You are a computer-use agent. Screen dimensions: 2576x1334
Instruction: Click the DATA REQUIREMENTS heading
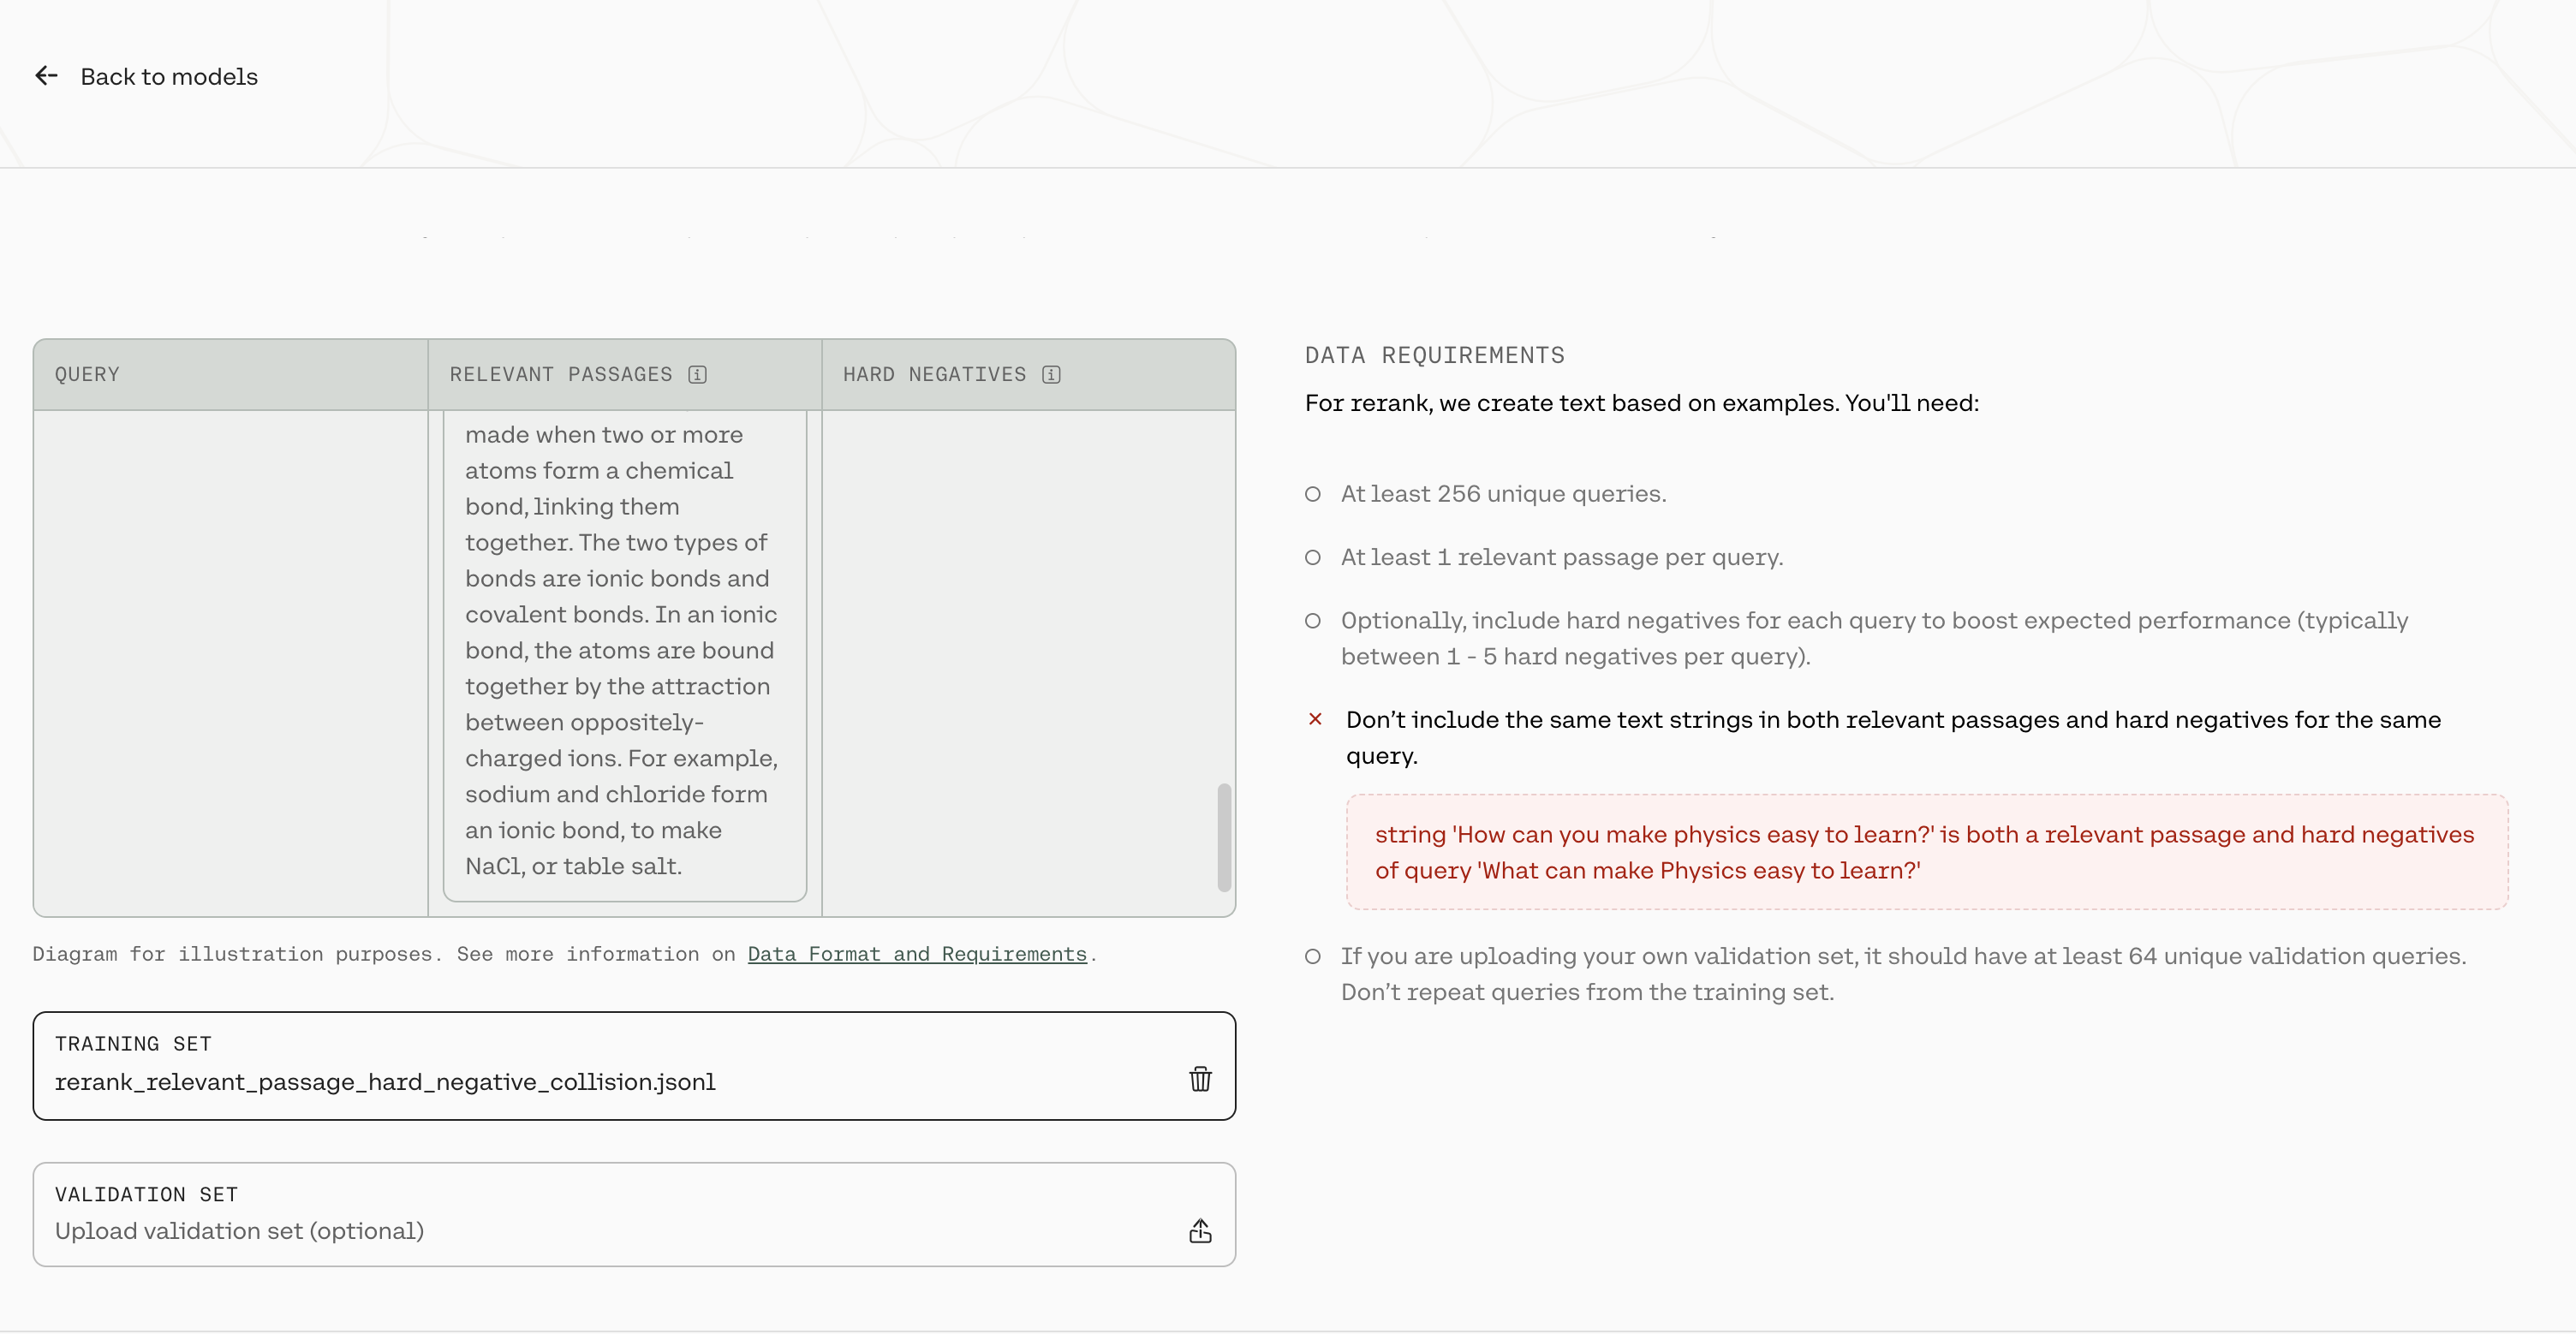(x=1434, y=355)
